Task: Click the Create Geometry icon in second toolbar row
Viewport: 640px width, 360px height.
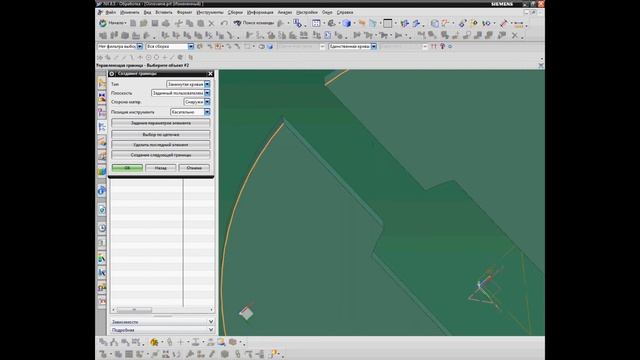Action: tap(125, 36)
